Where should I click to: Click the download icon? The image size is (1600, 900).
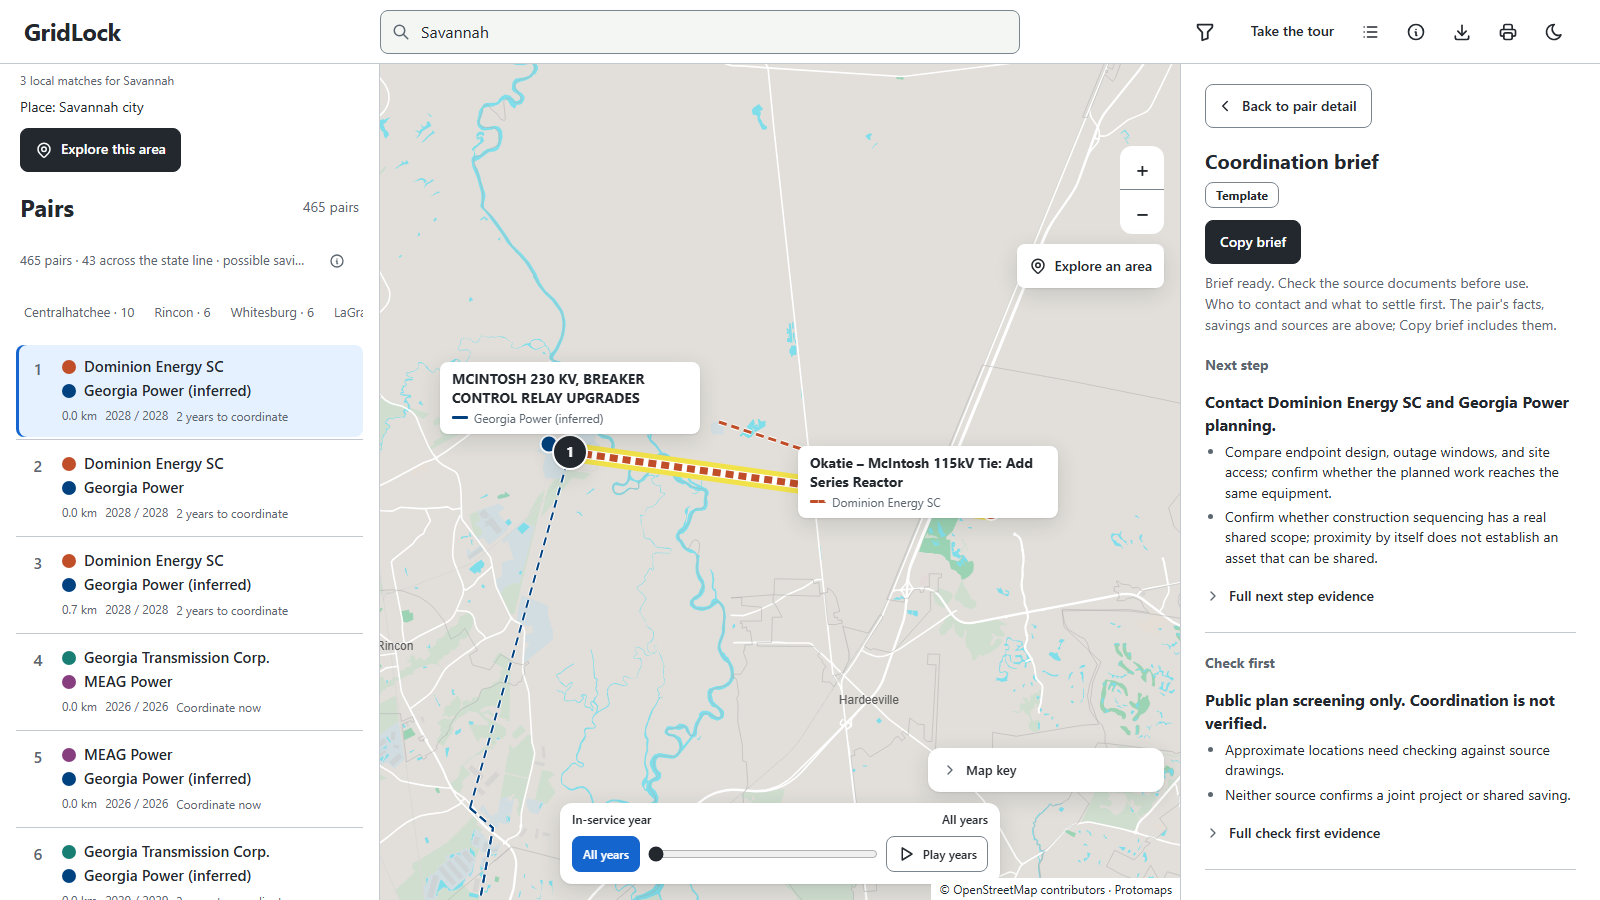point(1462,32)
